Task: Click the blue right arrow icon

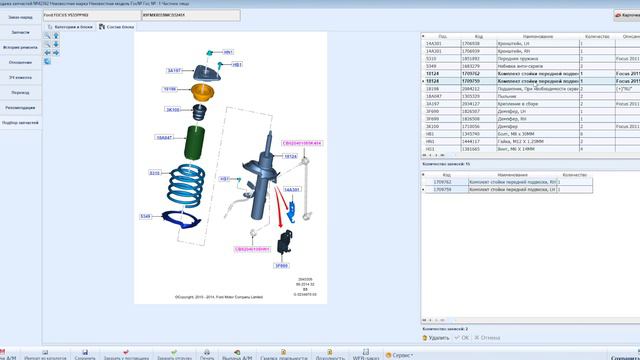Action: click(56, 53)
